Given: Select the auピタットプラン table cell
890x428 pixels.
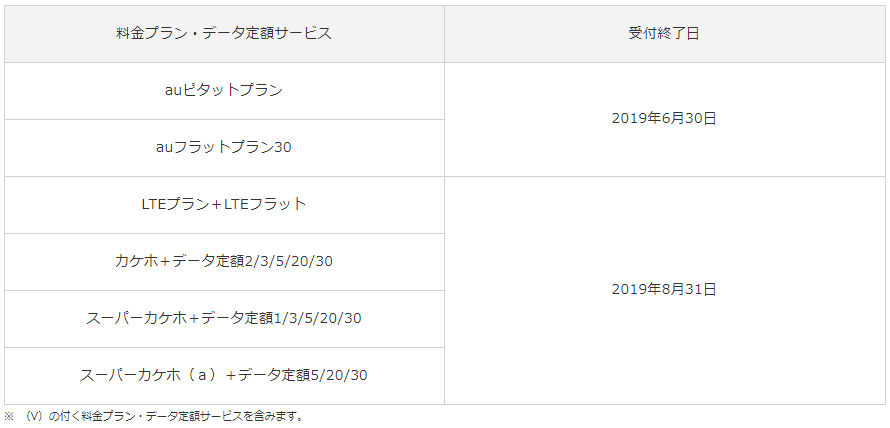Looking at the screenshot, I should click(224, 90).
